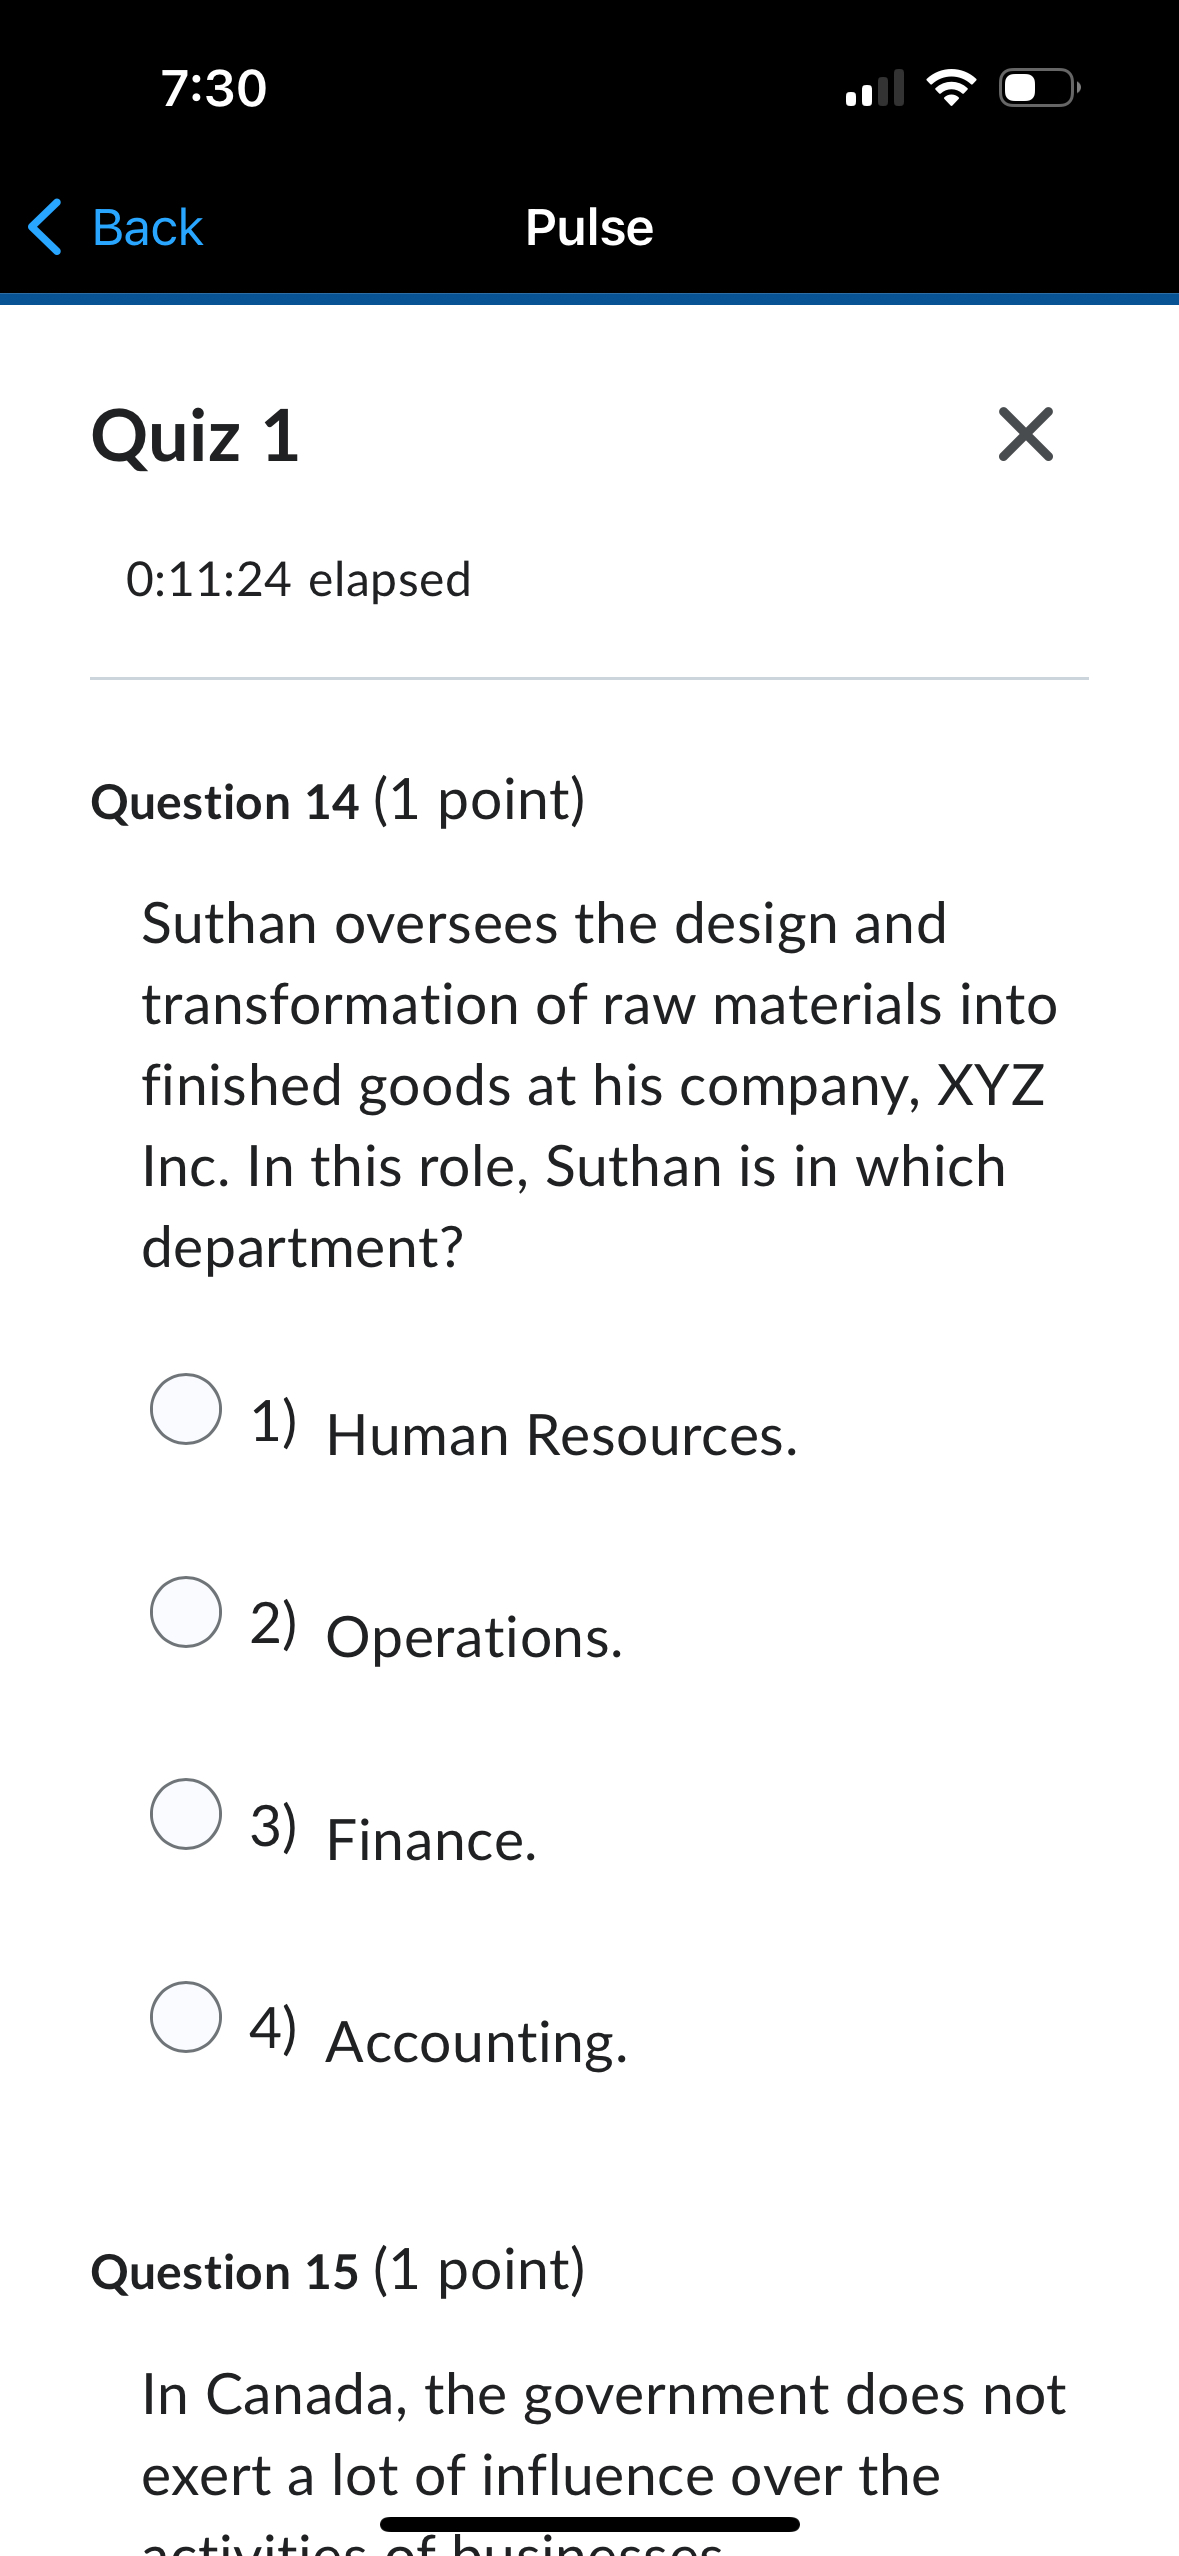Tap the back chevron icon
This screenshot has width=1179, height=2556.
(x=44, y=228)
